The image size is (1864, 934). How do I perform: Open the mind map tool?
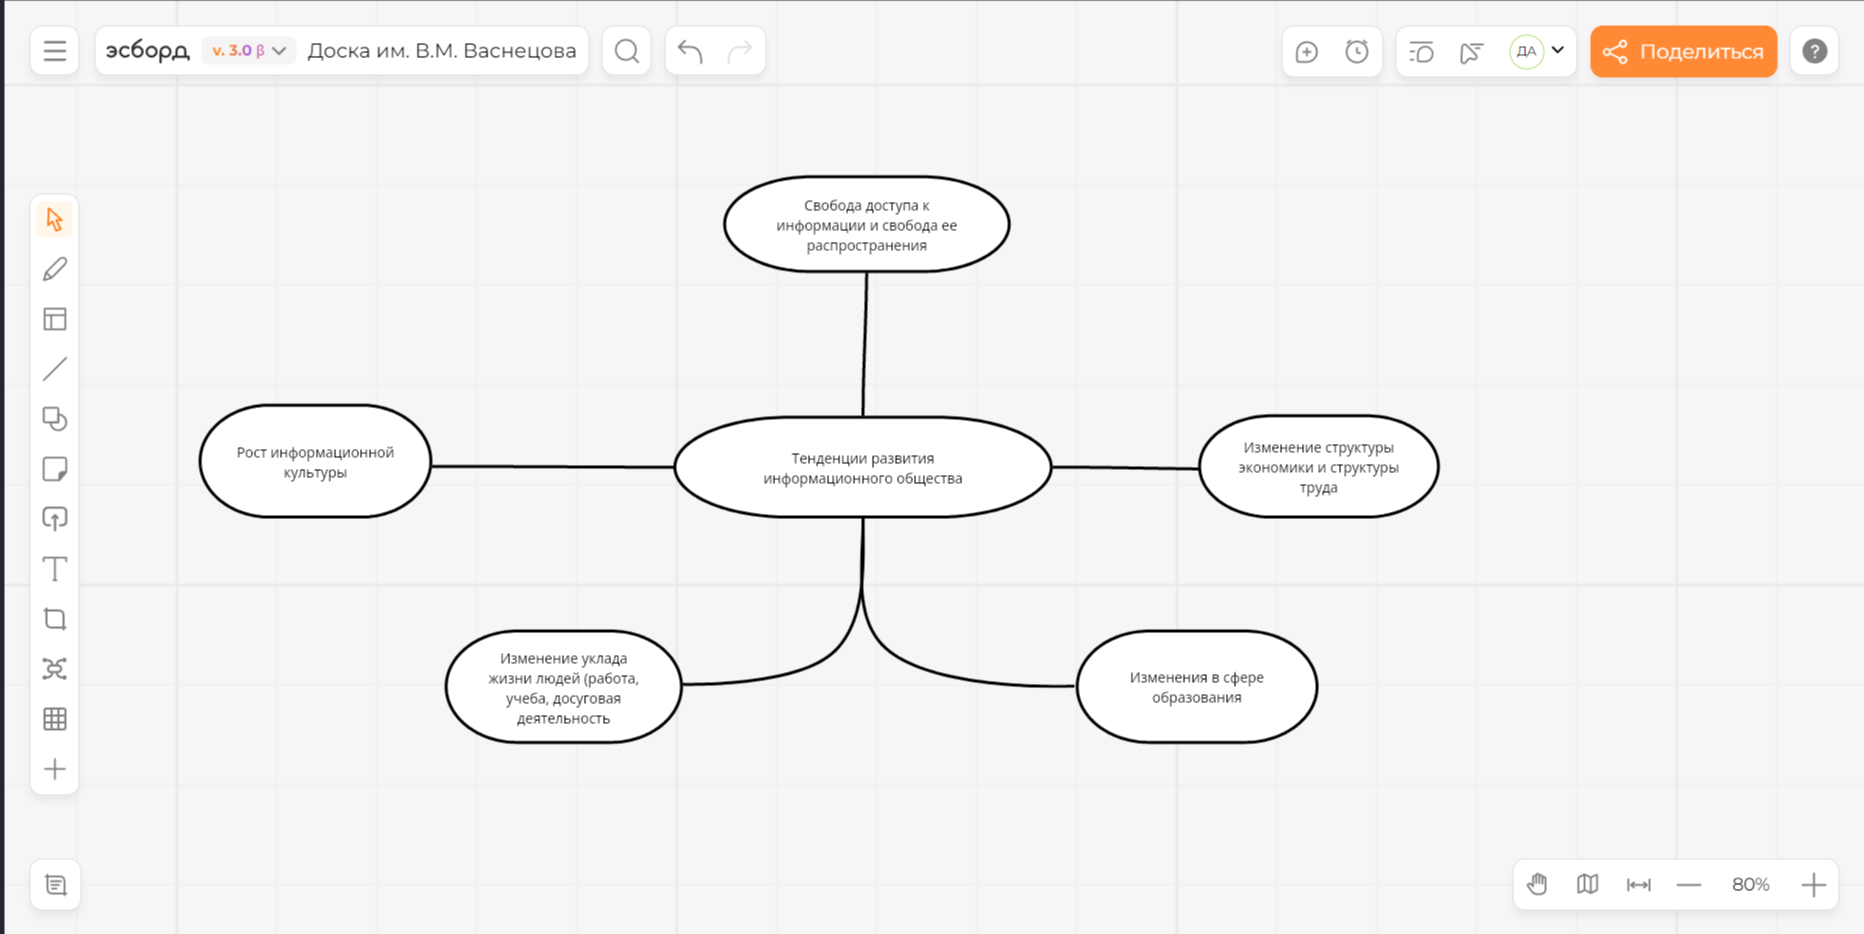[55, 669]
